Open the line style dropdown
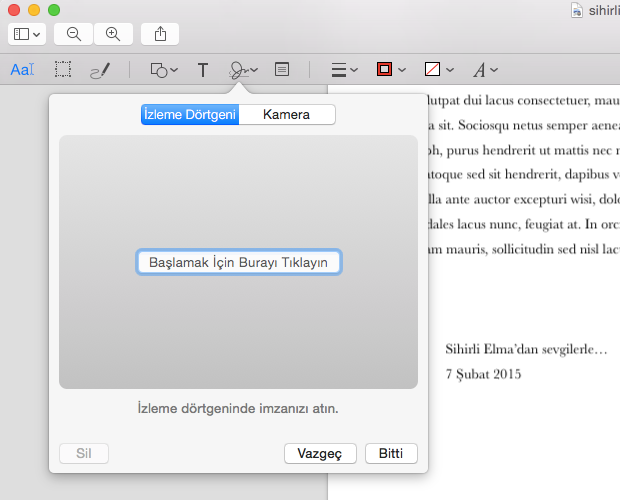 [344, 70]
